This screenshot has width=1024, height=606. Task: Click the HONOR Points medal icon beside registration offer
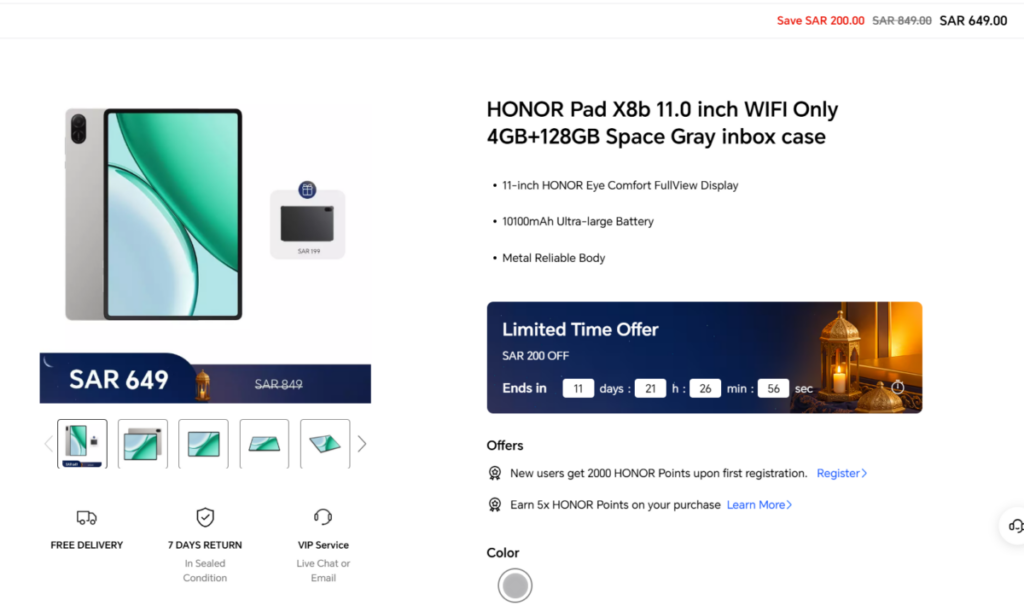[x=494, y=473]
